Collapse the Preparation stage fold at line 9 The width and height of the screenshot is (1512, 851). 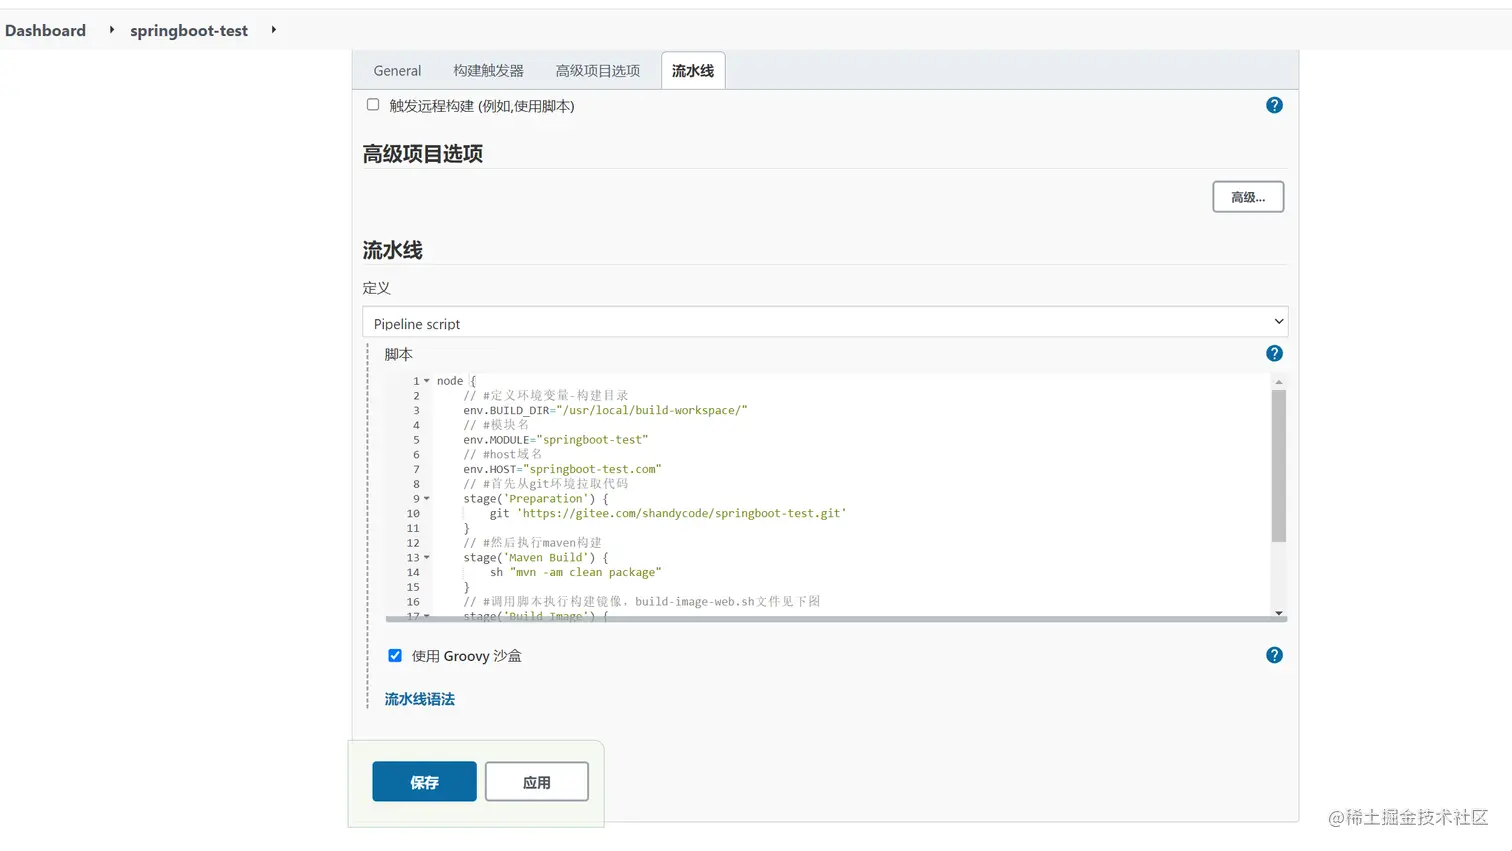tap(427, 499)
